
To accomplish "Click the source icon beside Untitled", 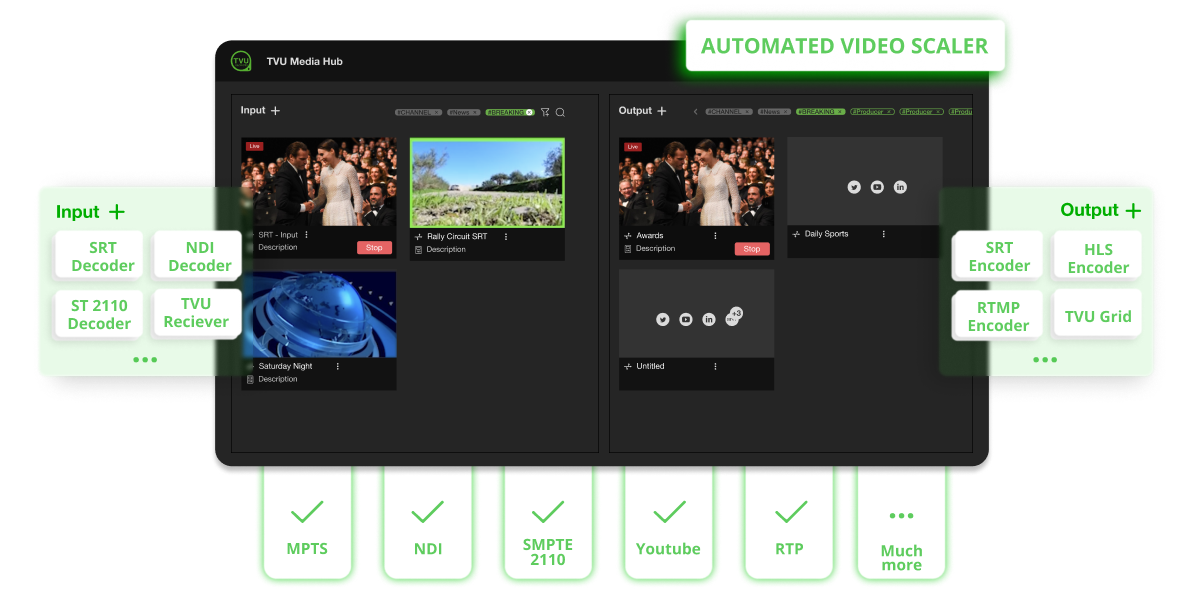I will [628, 366].
